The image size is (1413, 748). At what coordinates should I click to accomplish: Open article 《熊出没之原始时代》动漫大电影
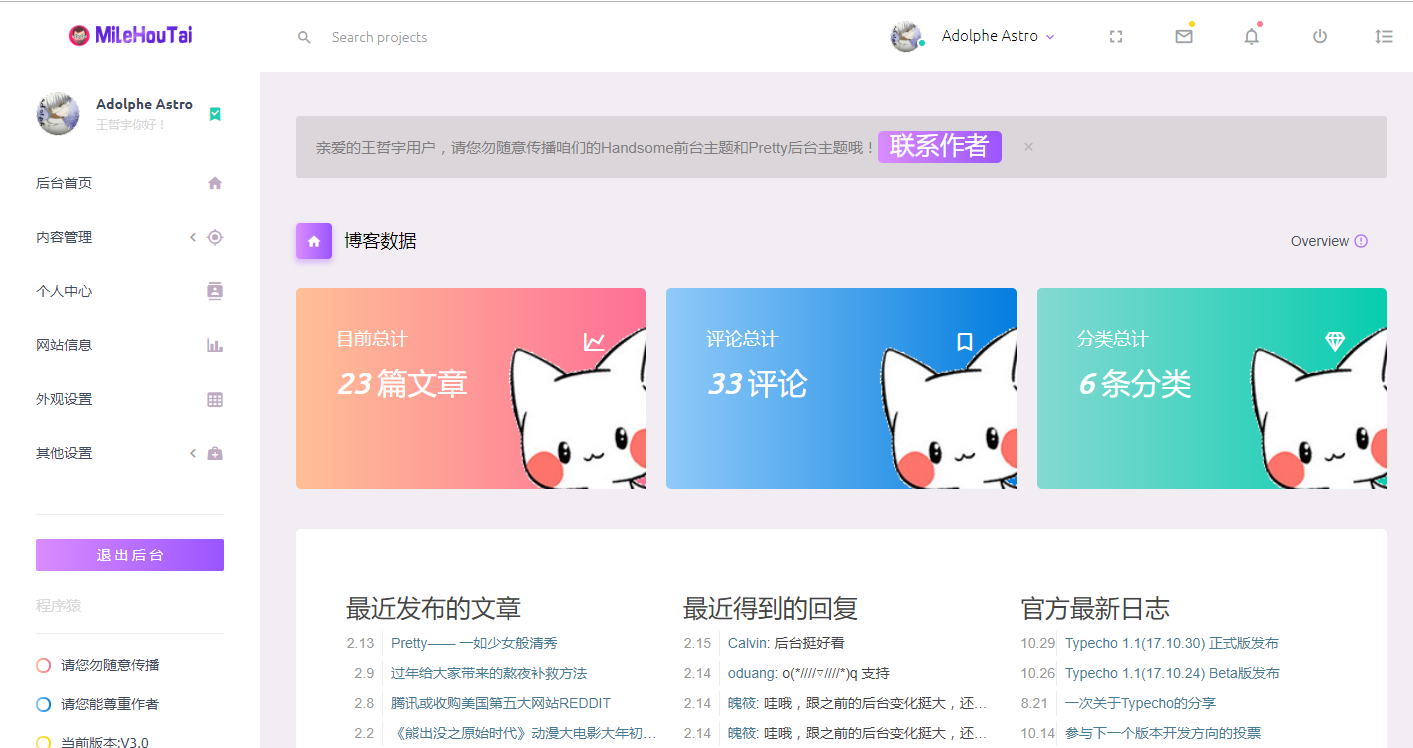coord(523,733)
